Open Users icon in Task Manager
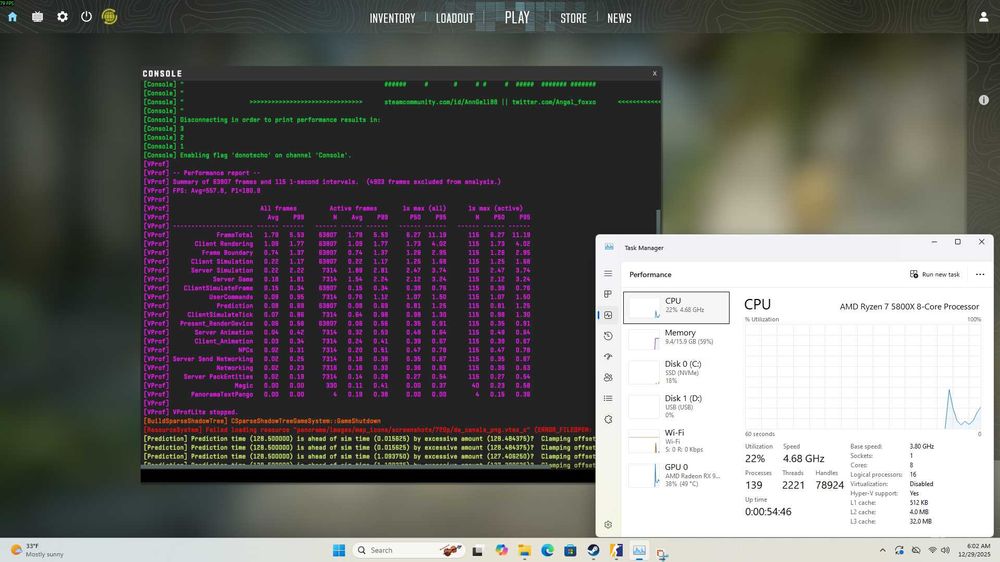 point(608,378)
